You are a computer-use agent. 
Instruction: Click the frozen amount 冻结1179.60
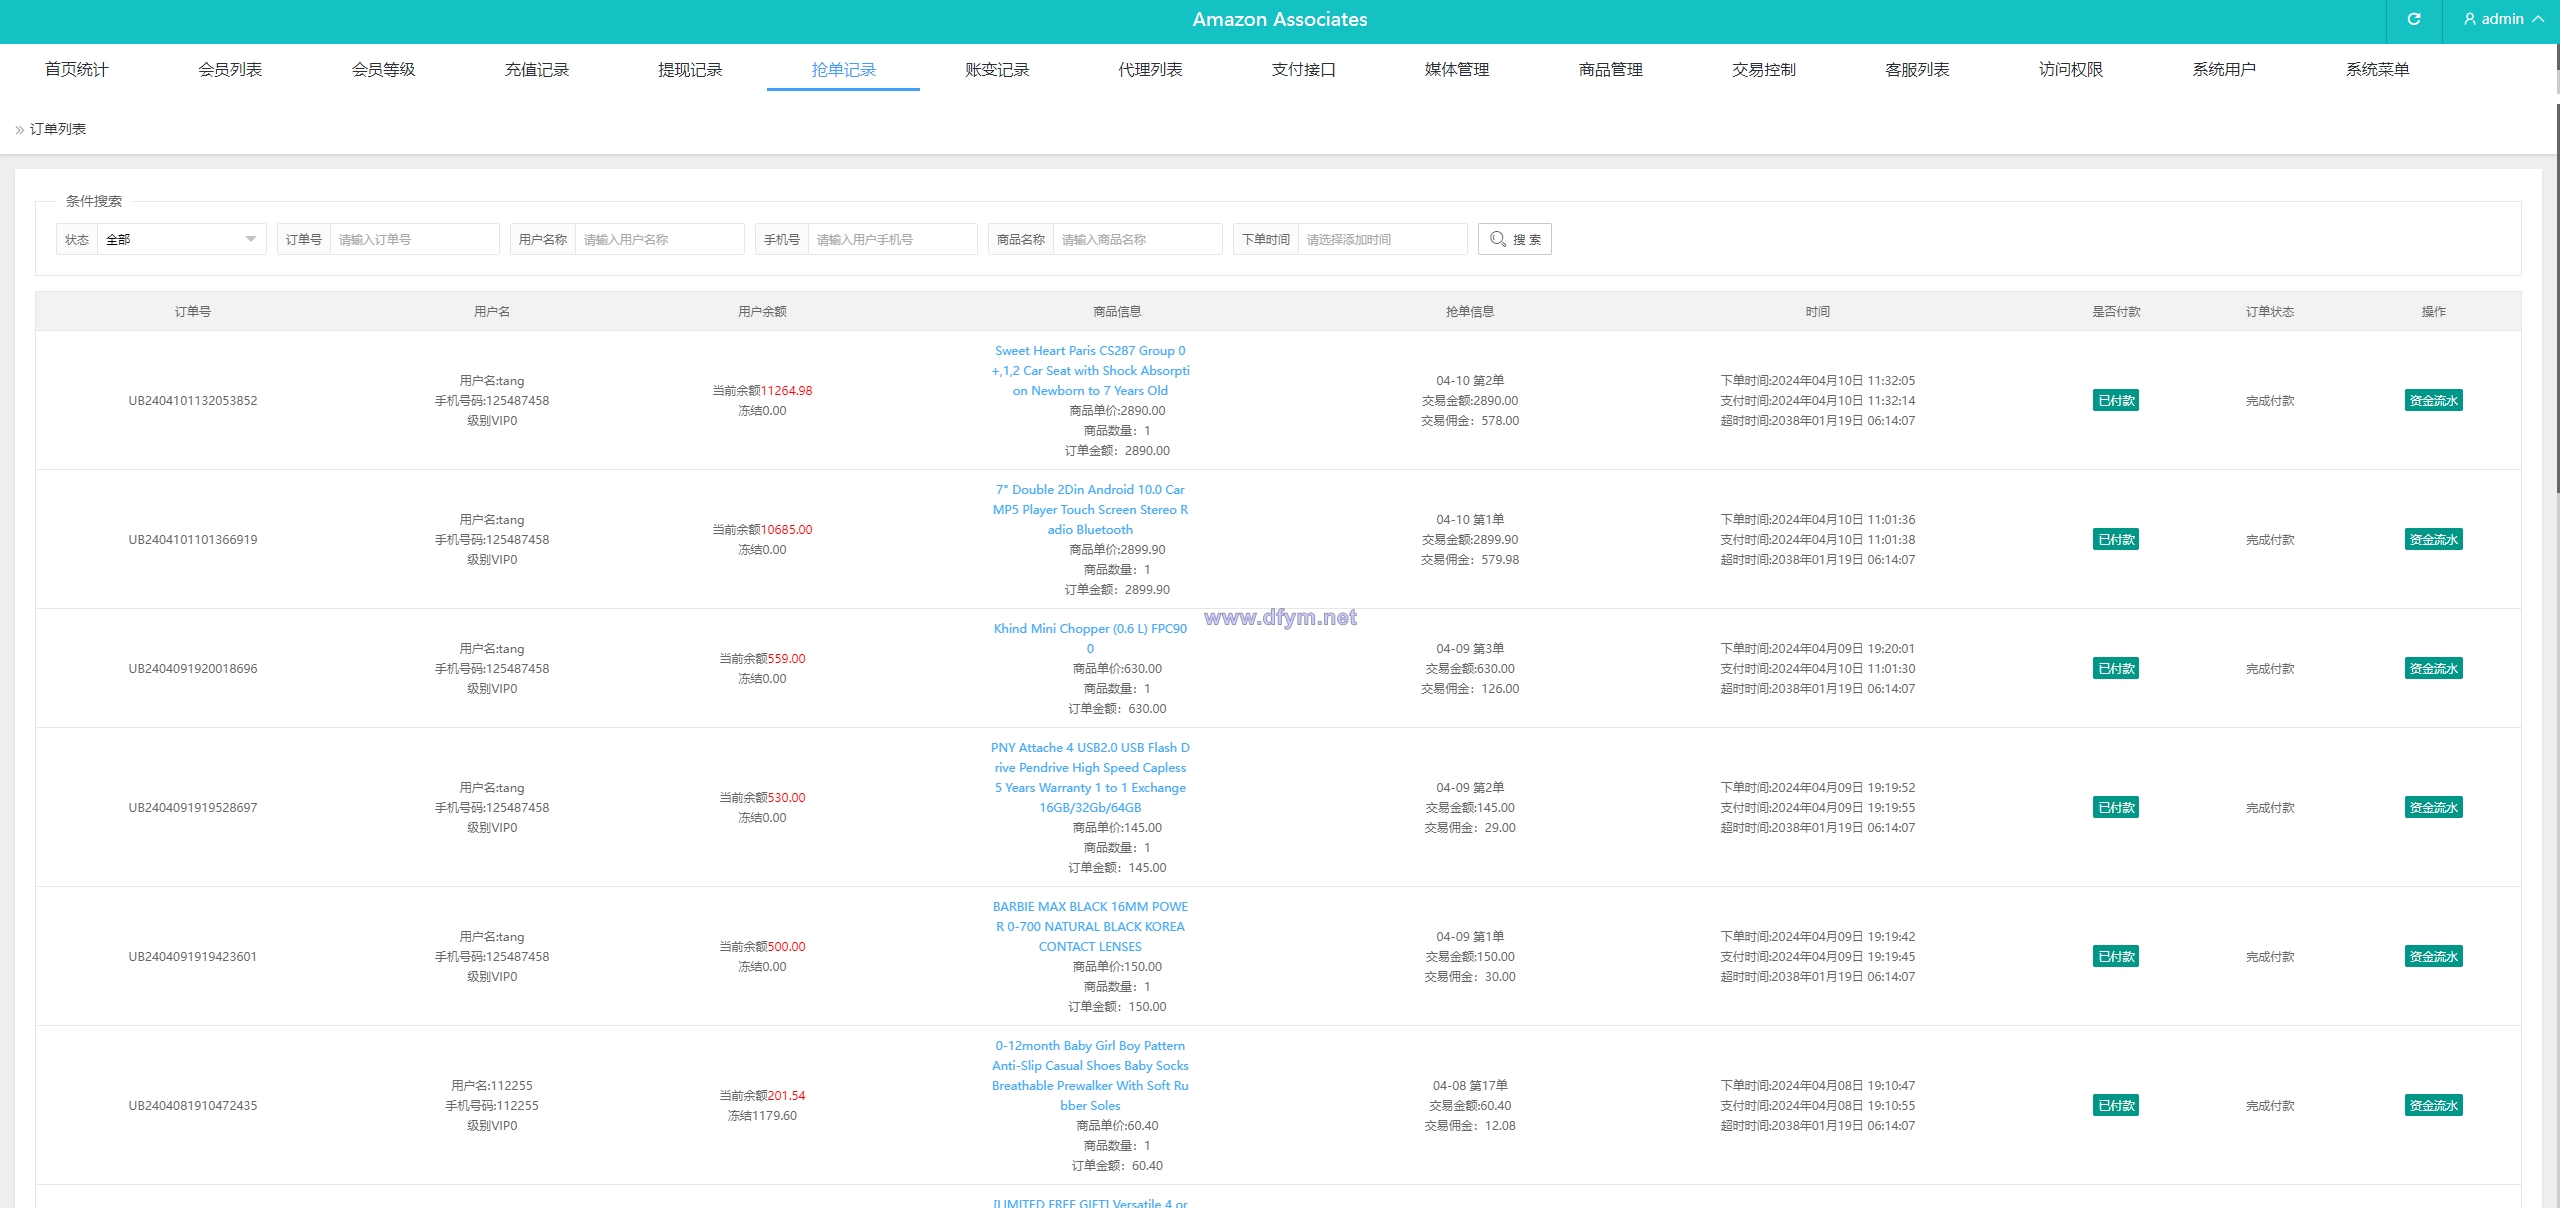(x=762, y=1115)
